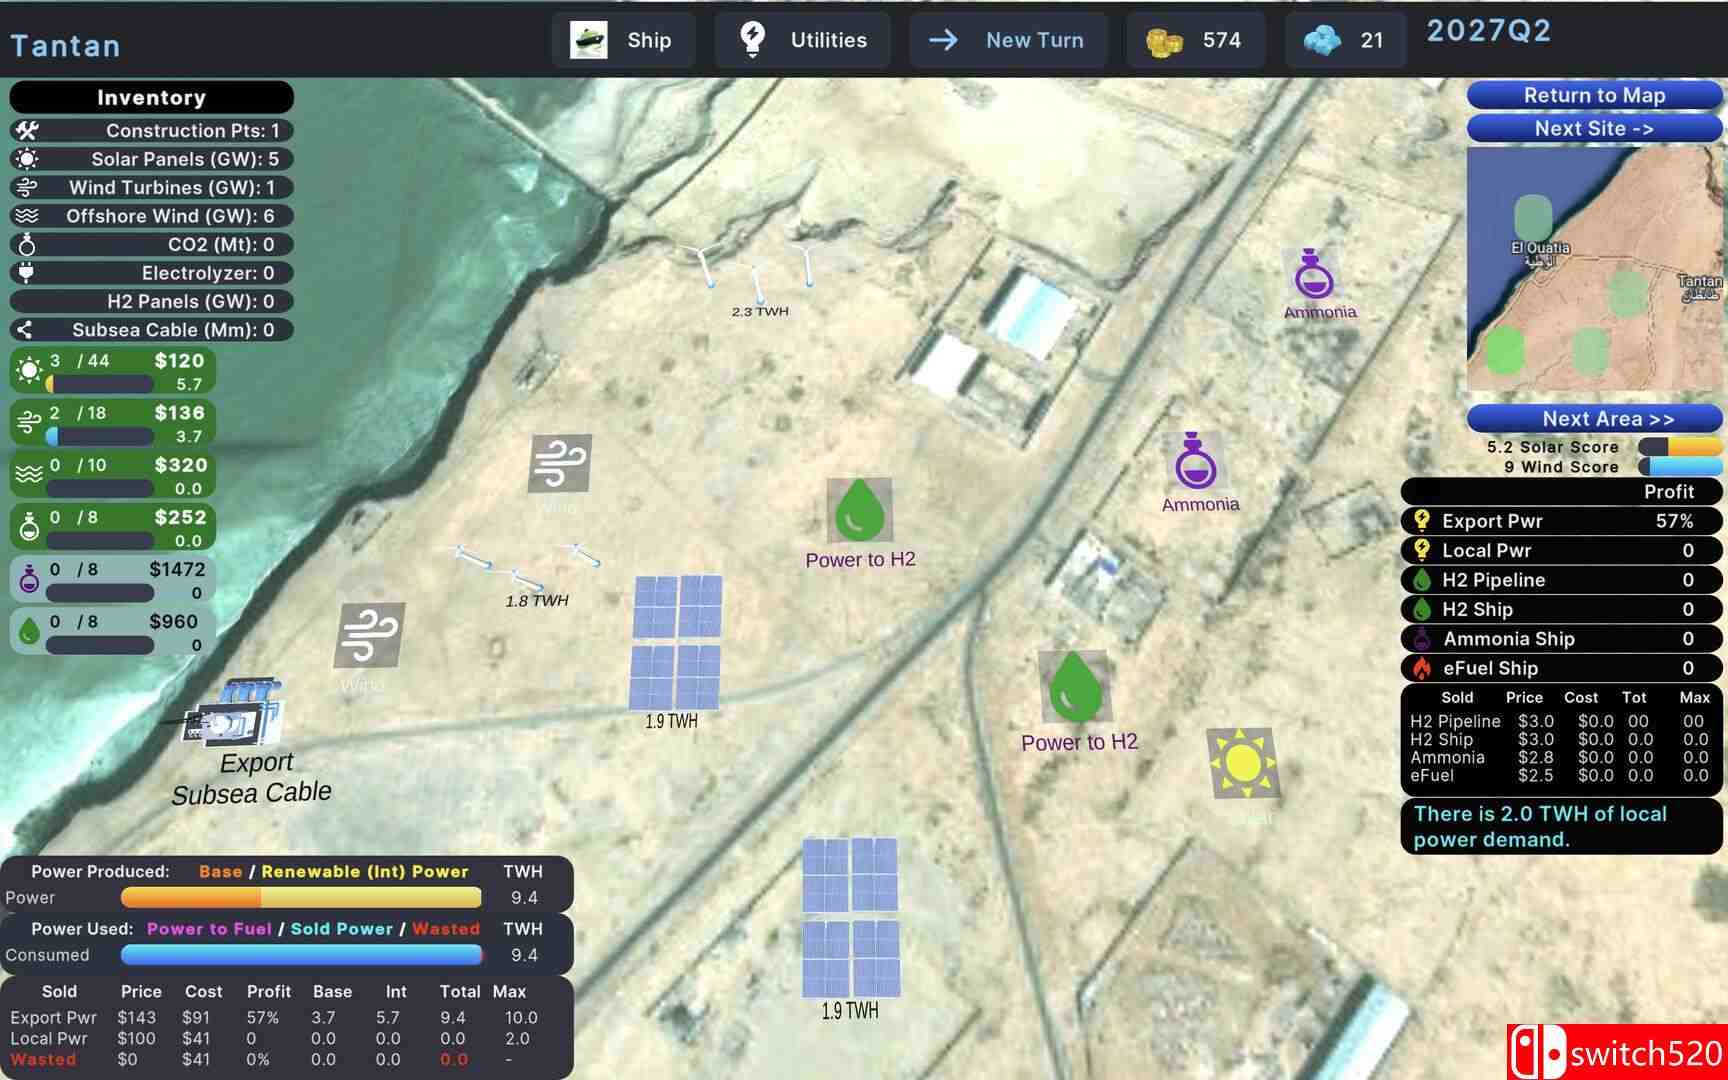This screenshot has height=1080, width=1728.
Task: Start a New Turn
Action: coord(1007,40)
